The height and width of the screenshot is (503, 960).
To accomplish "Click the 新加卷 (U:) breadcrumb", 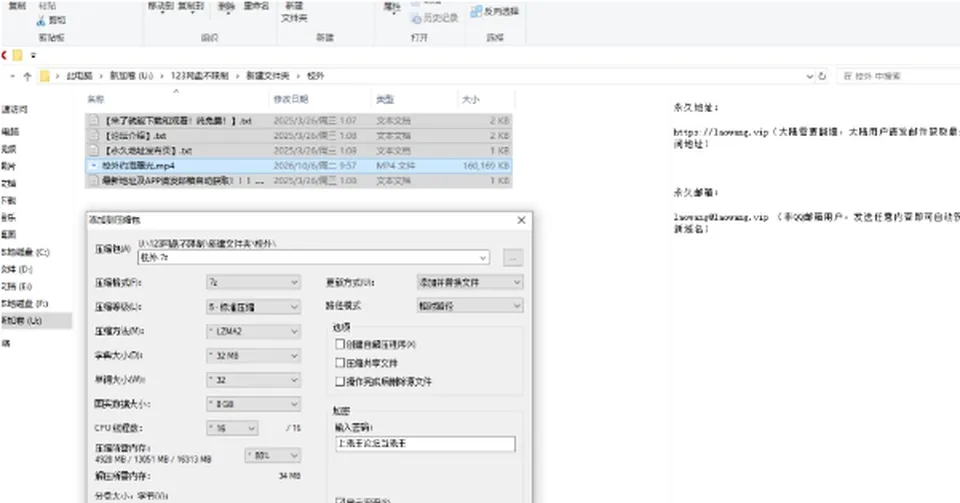I will click(x=131, y=76).
